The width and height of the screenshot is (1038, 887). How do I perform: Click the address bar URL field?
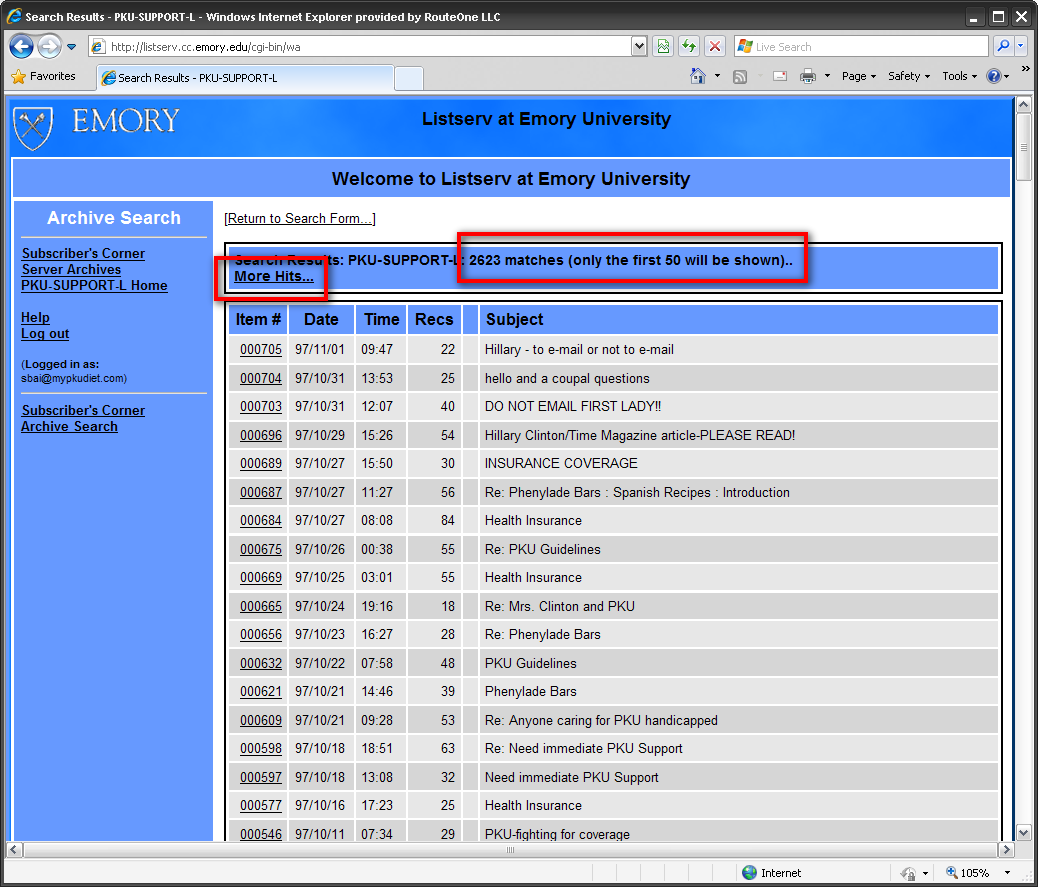pyautogui.click(x=361, y=46)
